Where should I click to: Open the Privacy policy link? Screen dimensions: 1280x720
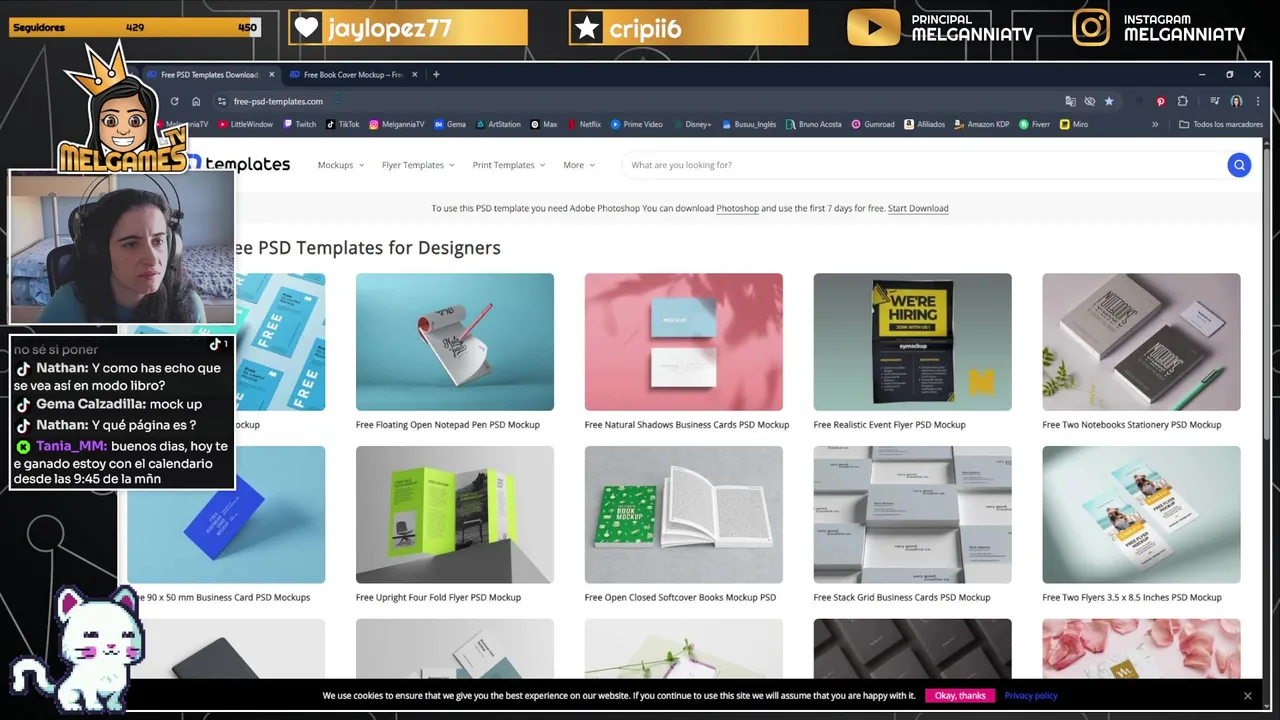tap(1031, 696)
